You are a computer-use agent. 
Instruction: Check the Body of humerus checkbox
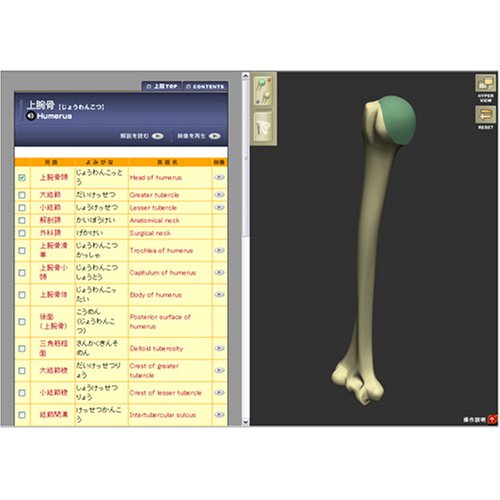point(22,295)
